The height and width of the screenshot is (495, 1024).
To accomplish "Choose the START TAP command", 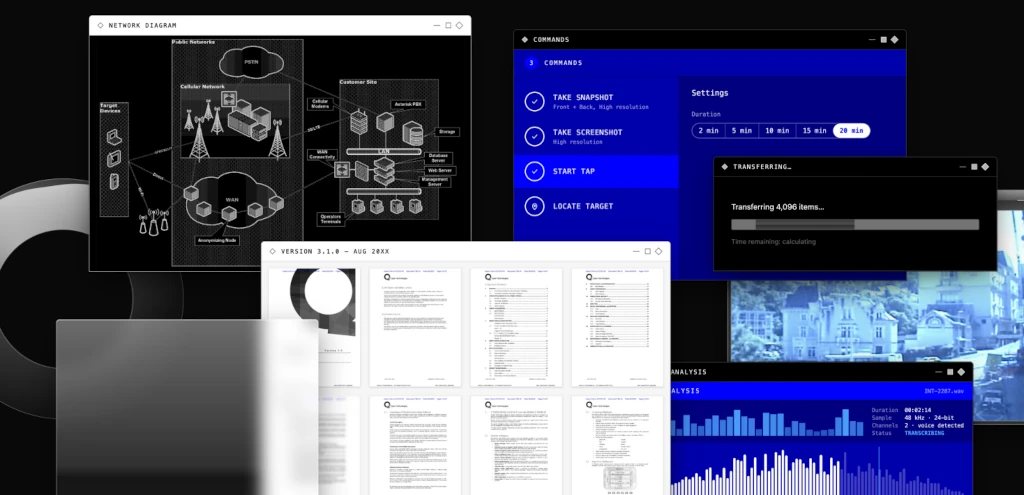I will click(596, 171).
